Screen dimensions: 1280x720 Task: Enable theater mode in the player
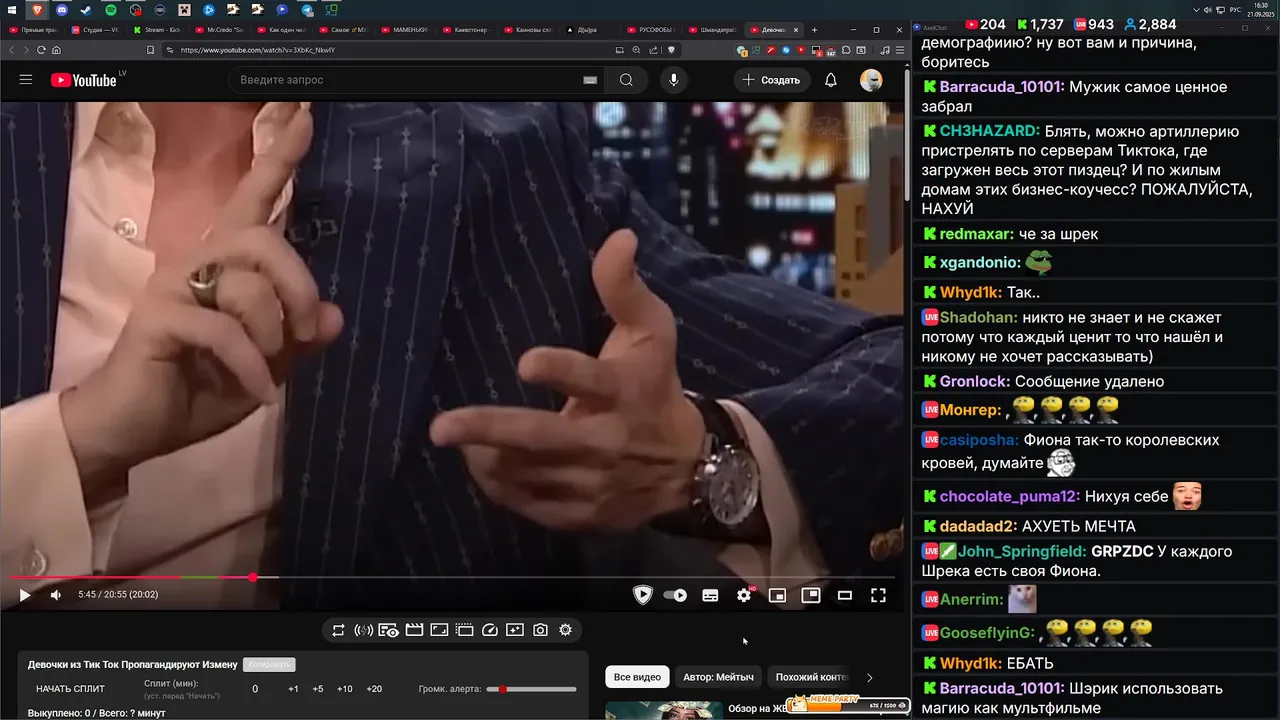pos(845,595)
